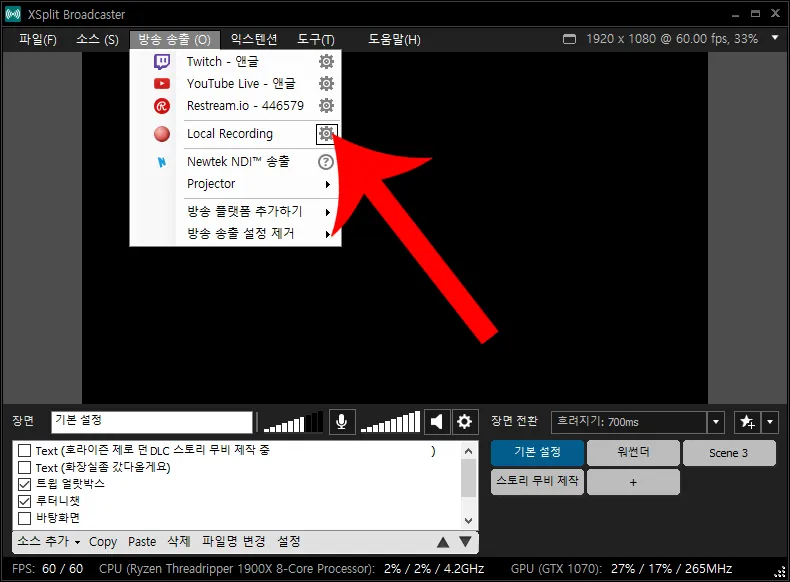Open the 도움말(H) menu
Screen dimensions: 790x582
[x=394, y=39]
